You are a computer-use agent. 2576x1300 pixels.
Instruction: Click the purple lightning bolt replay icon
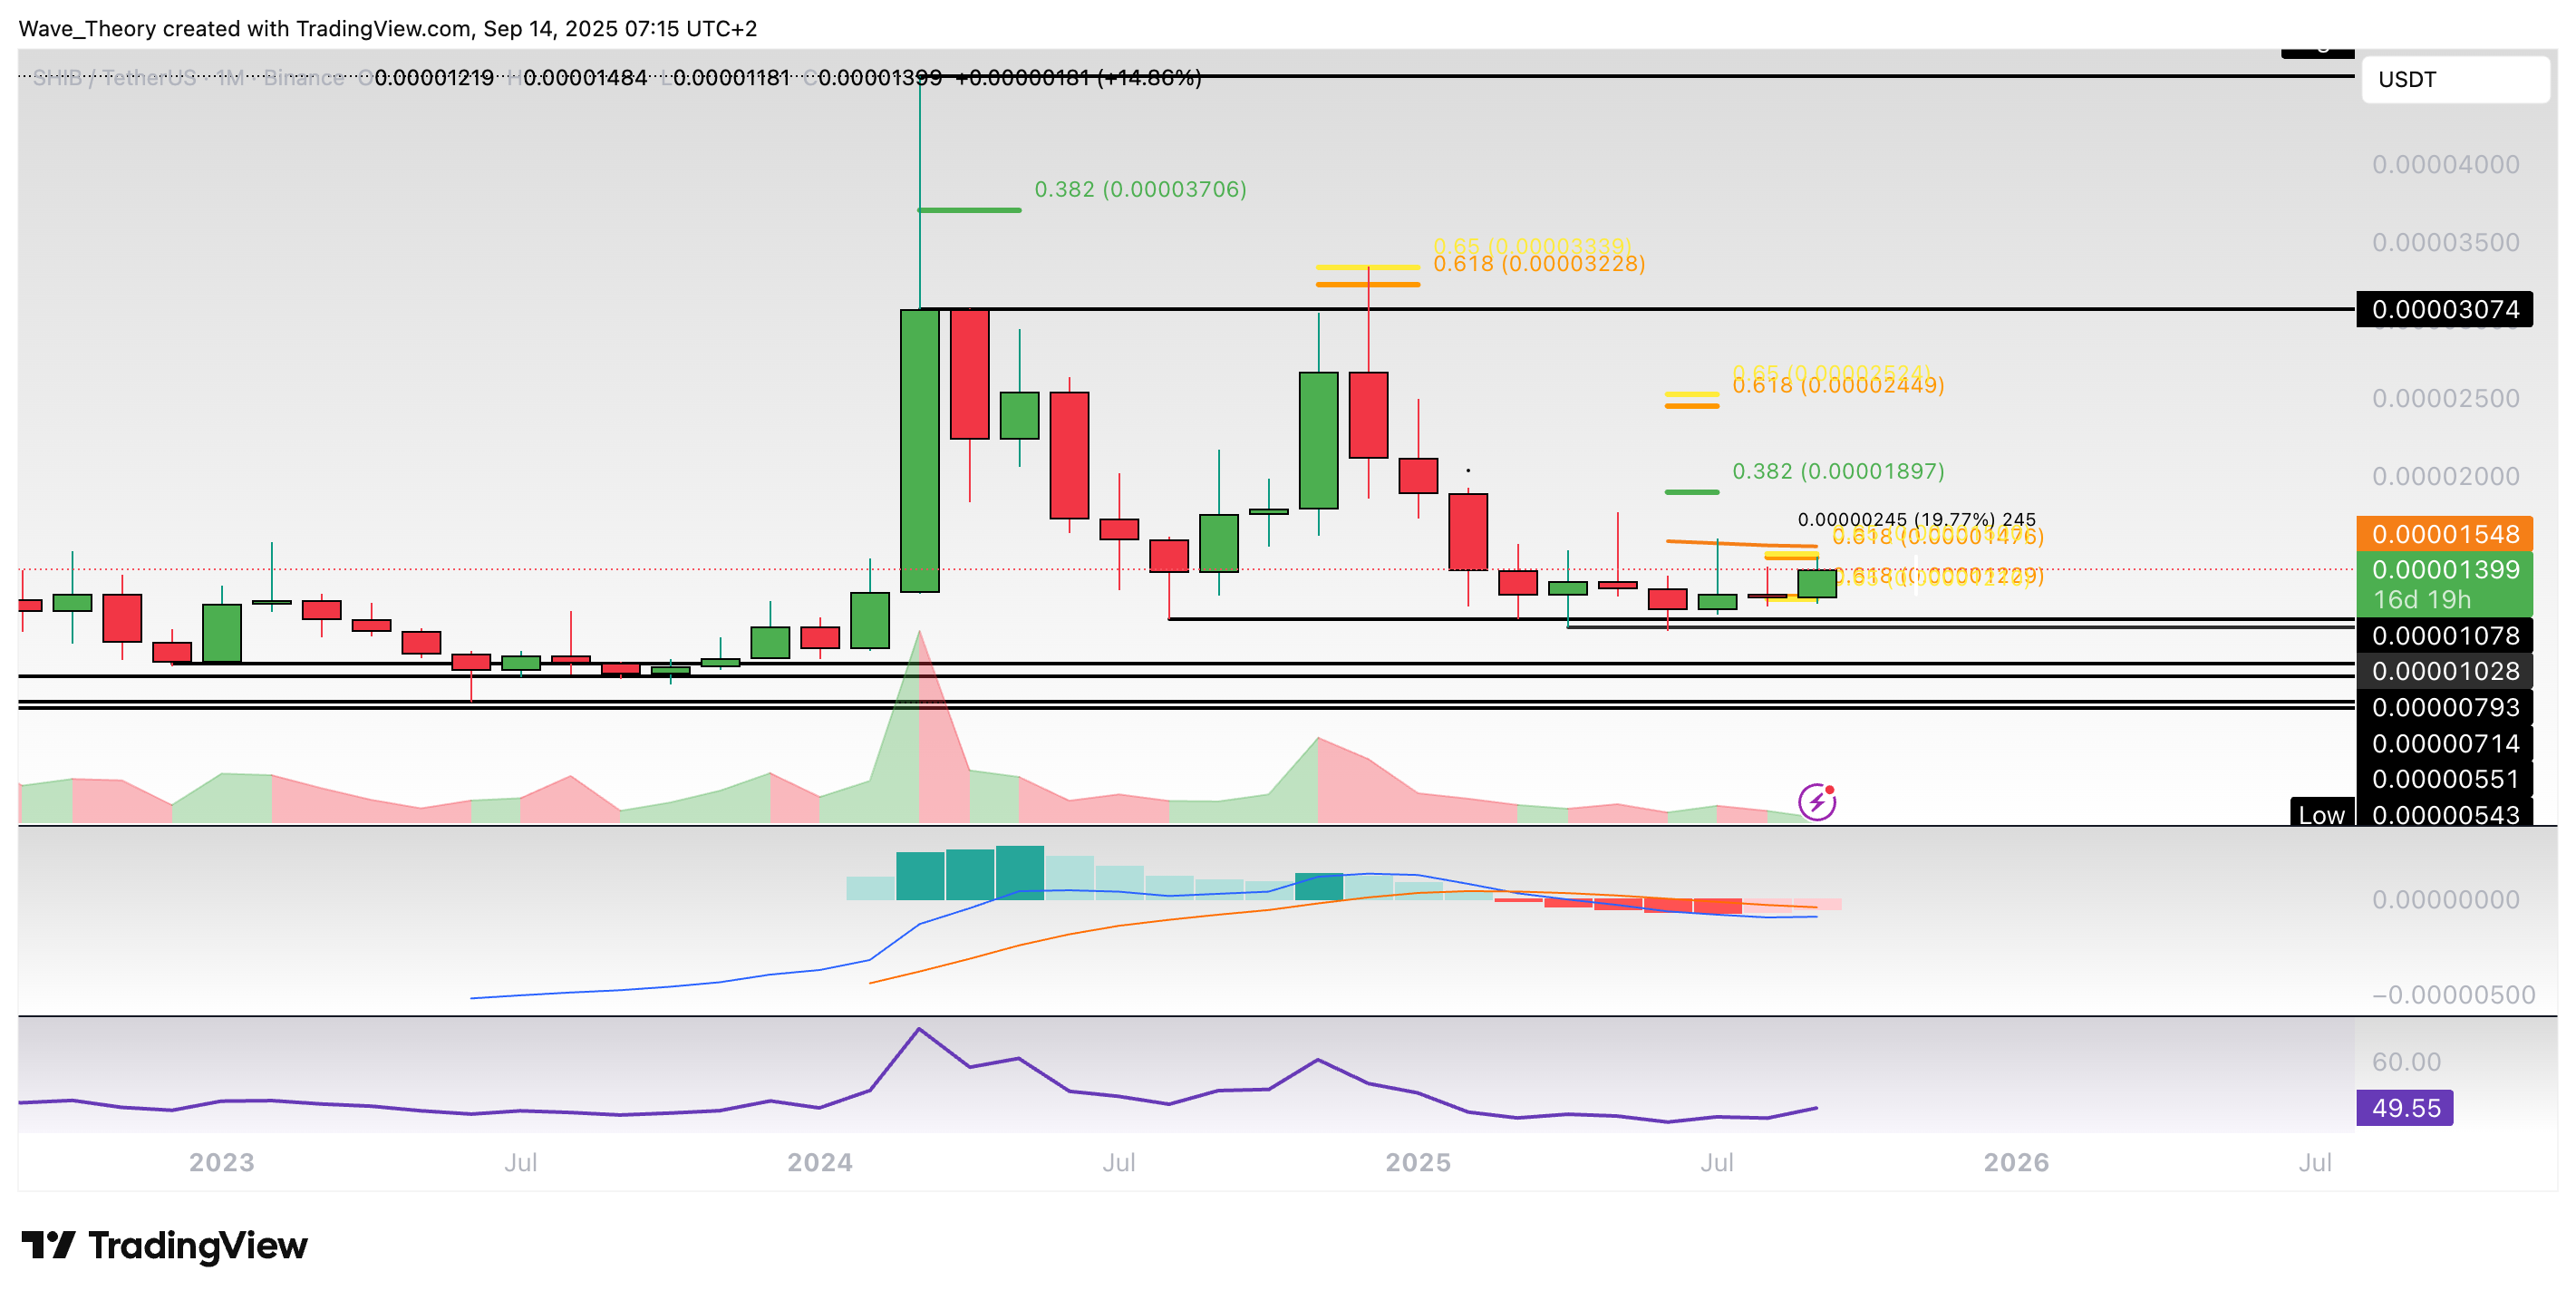point(1816,801)
